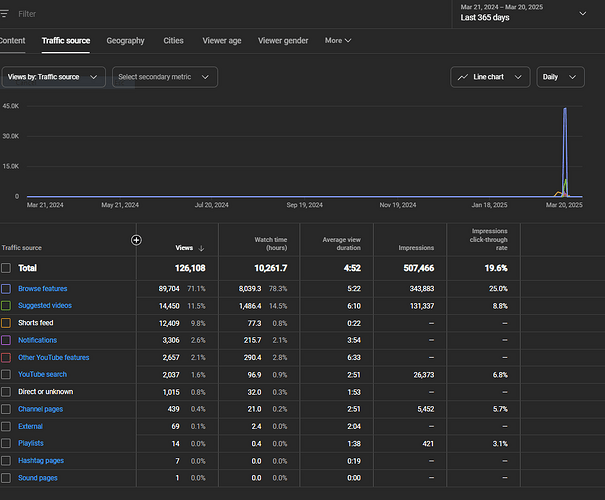Open Select secondary metric dropdown
The height and width of the screenshot is (500, 605).
[165, 77]
